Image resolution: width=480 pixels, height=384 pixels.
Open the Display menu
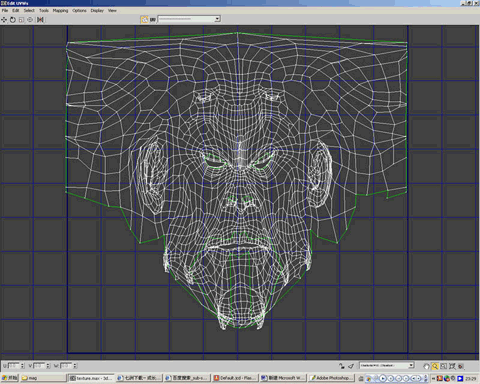tap(97, 11)
